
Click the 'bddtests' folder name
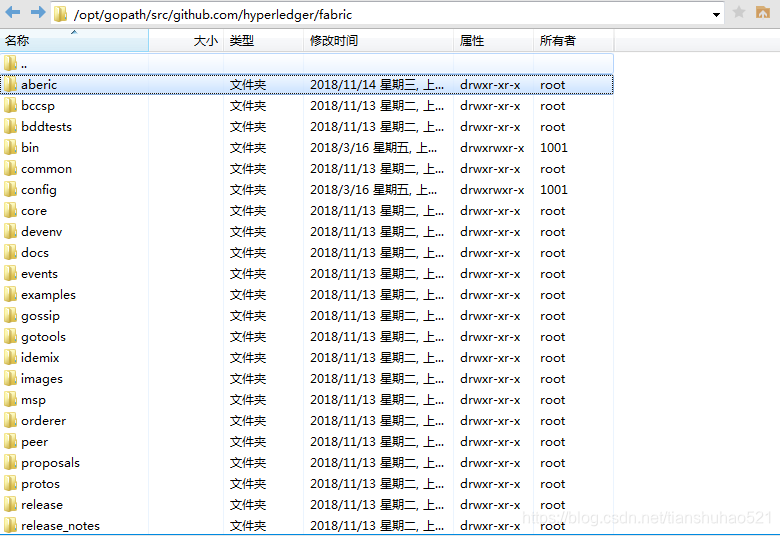click(x=46, y=126)
